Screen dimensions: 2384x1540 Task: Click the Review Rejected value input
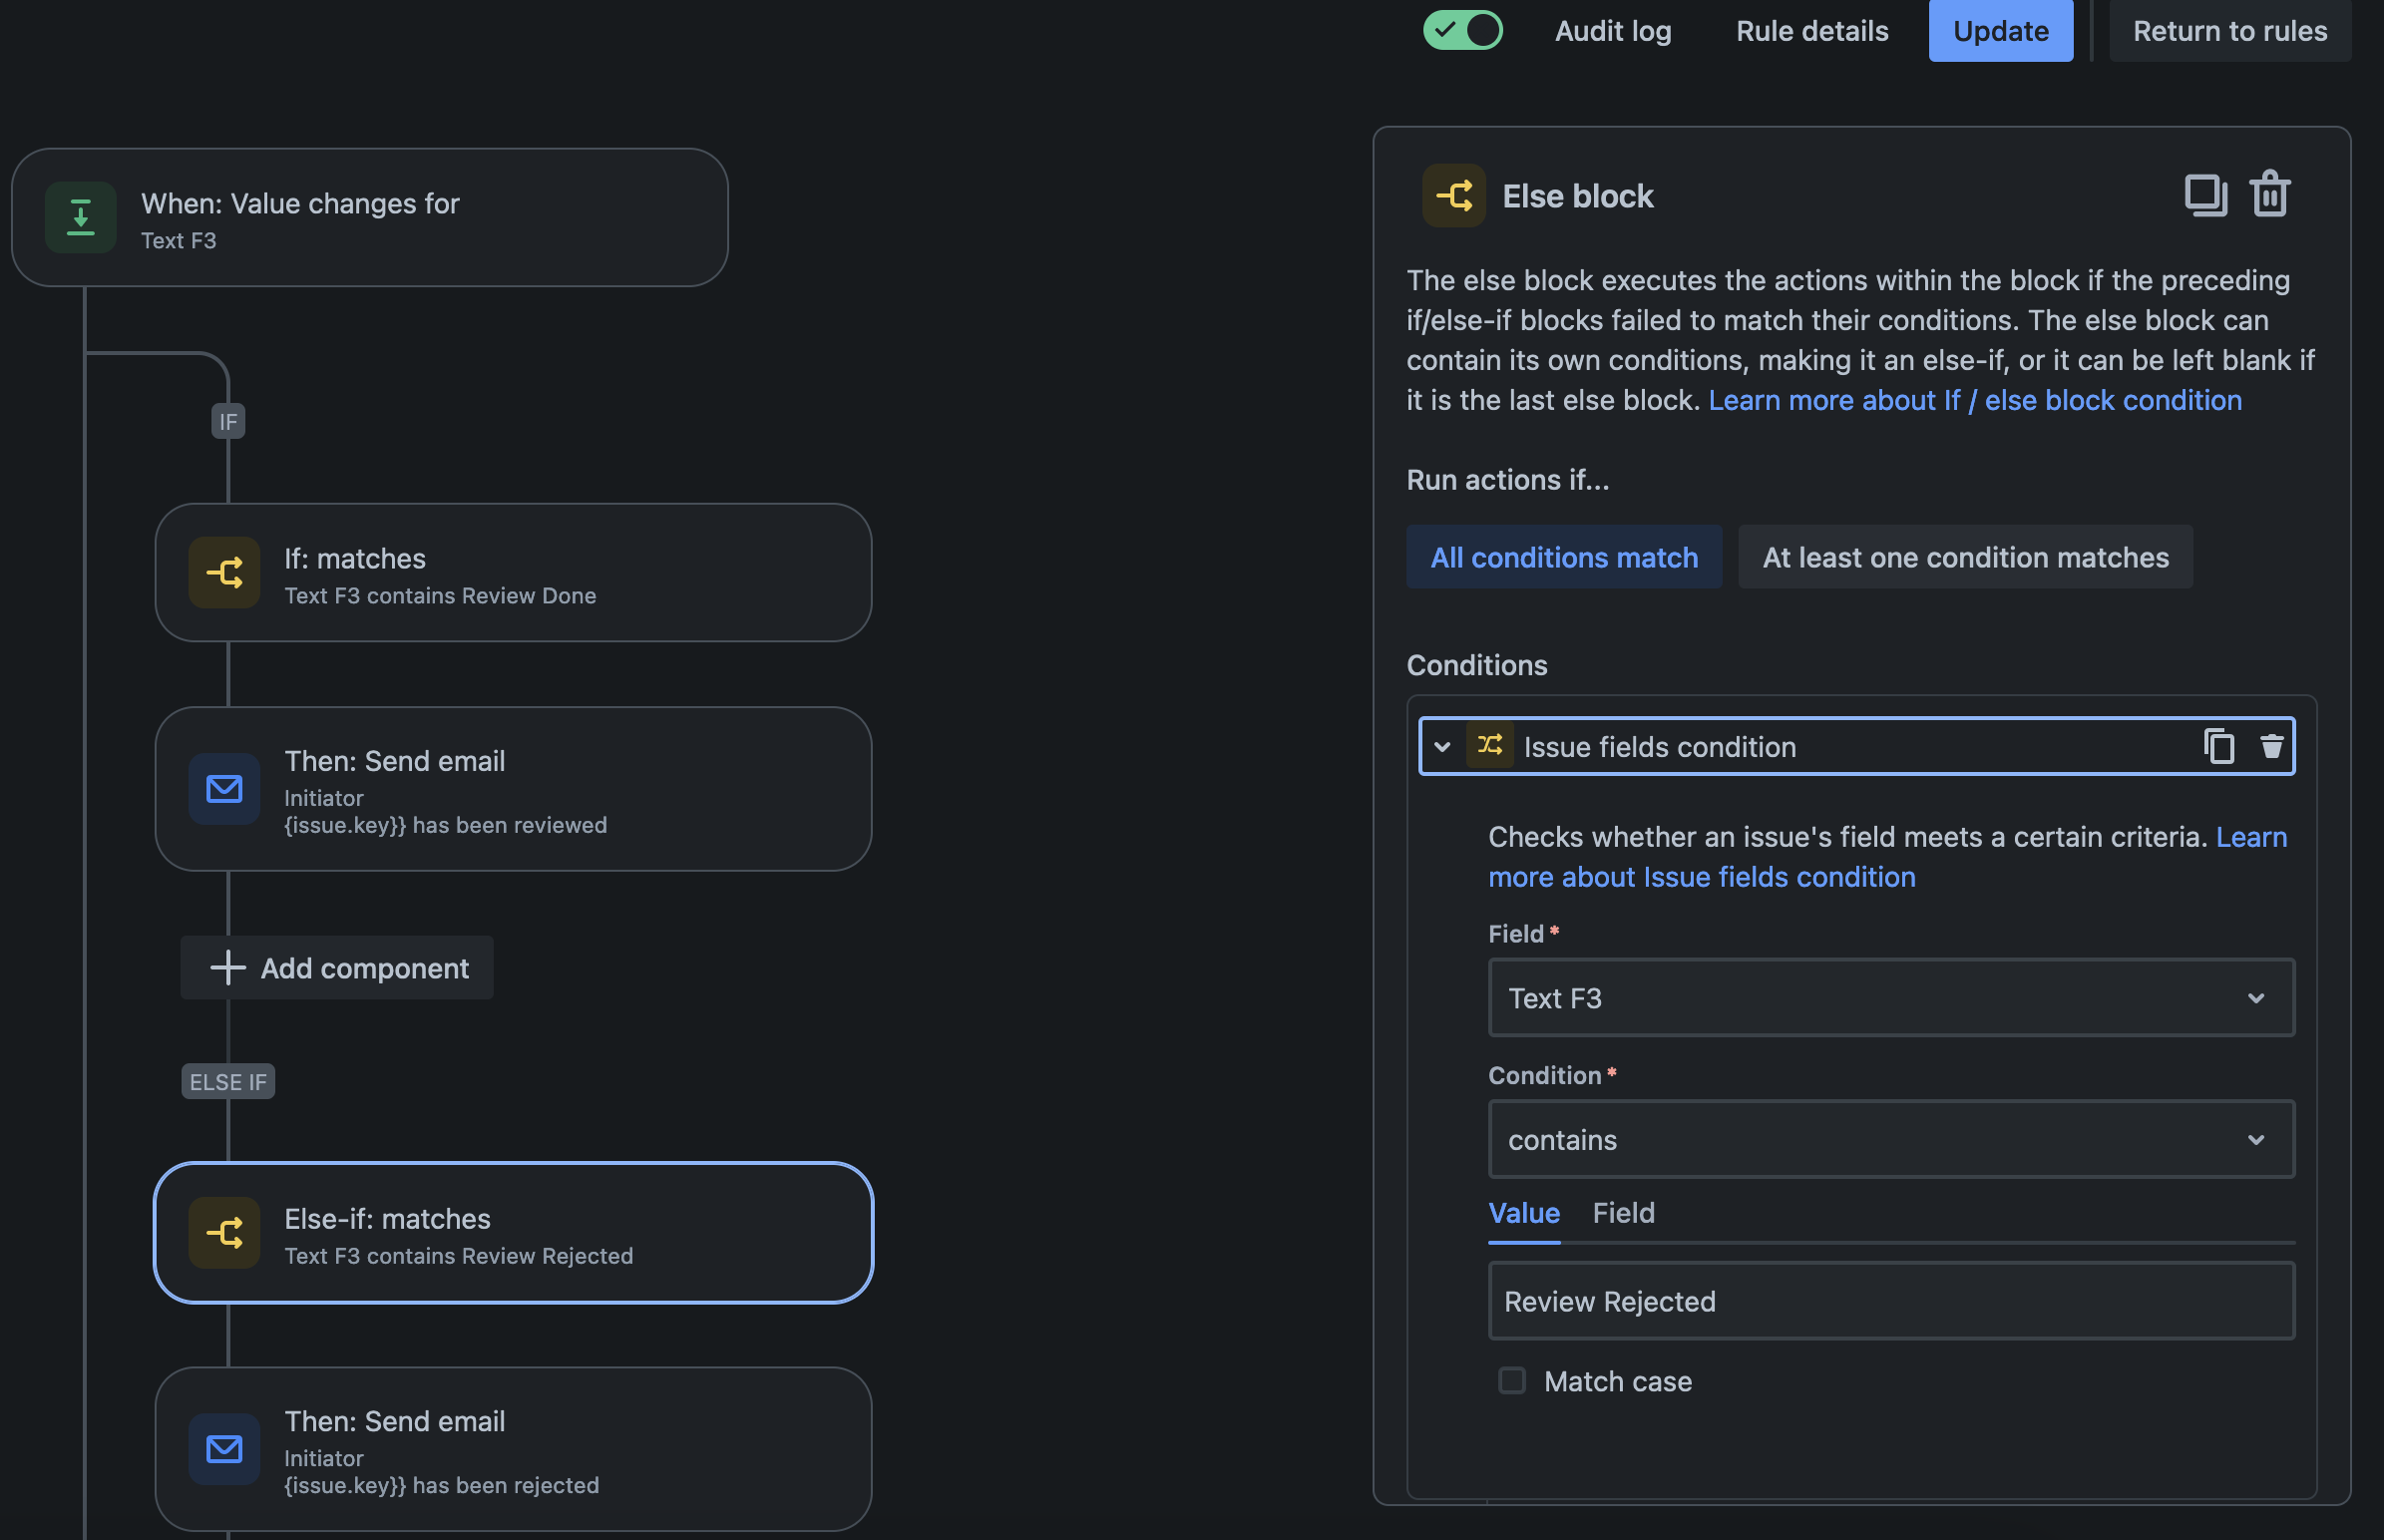[1890, 1301]
